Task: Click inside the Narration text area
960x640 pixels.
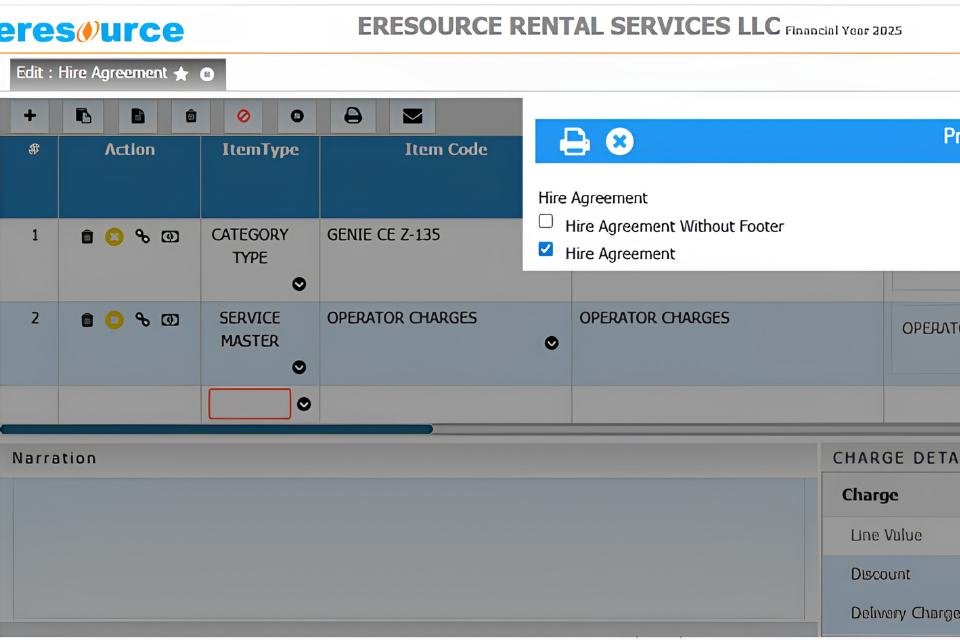Action: tap(408, 549)
